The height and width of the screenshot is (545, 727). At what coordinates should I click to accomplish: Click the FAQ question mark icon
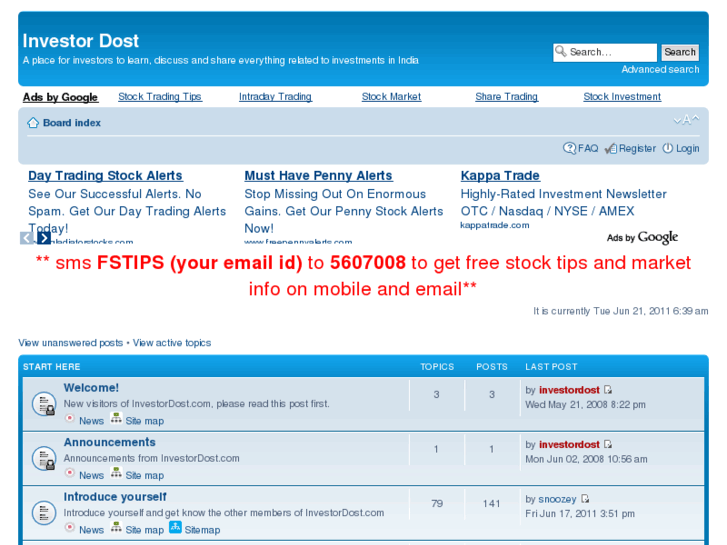pyautogui.click(x=569, y=148)
